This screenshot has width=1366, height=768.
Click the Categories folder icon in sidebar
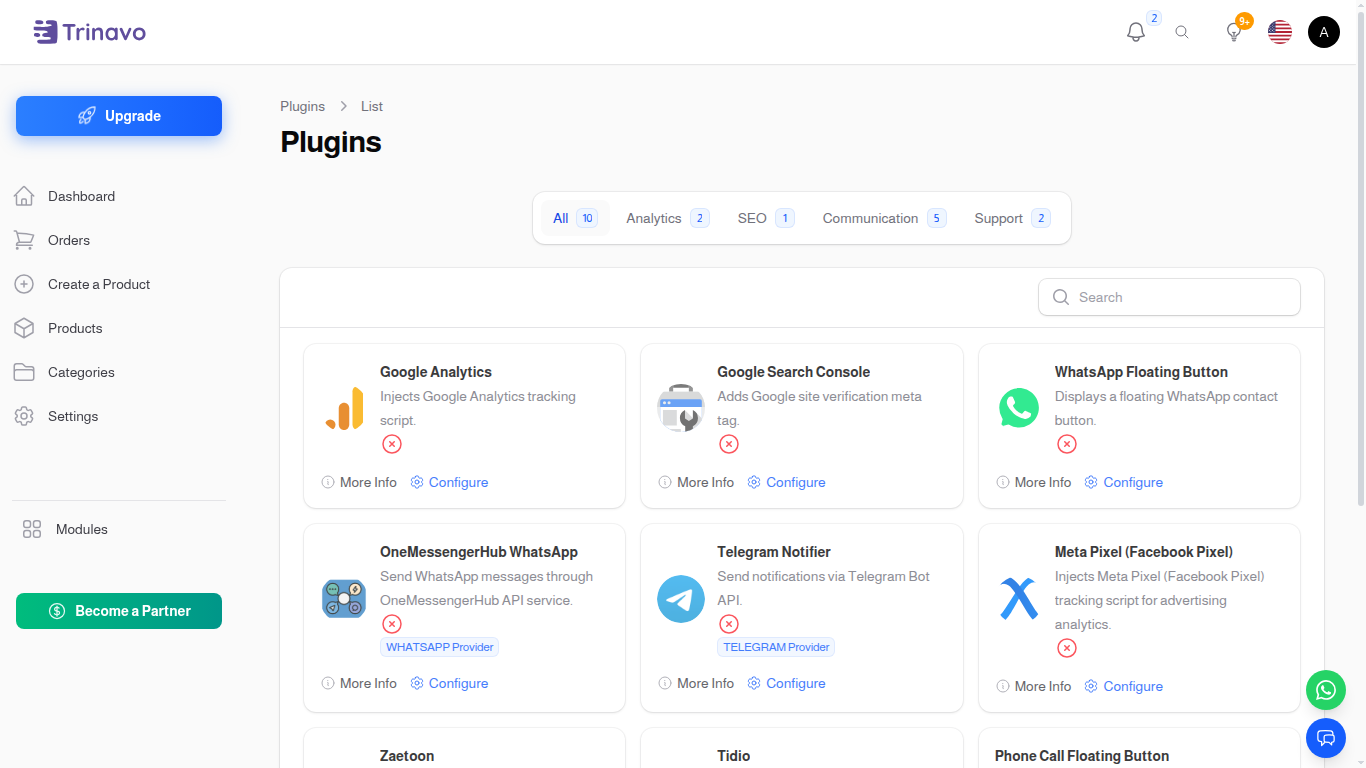pyautogui.click(x=24, y=372)
